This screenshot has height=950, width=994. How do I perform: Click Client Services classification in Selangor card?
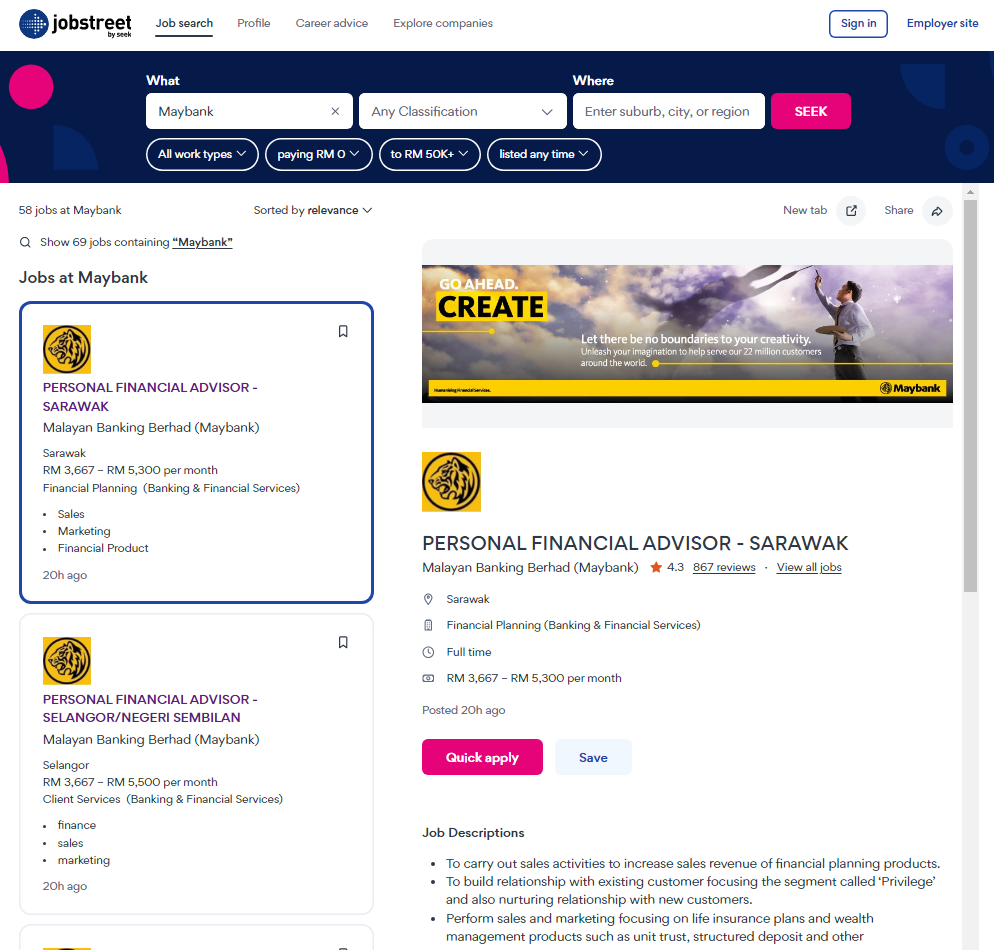(x=163, y=799)
